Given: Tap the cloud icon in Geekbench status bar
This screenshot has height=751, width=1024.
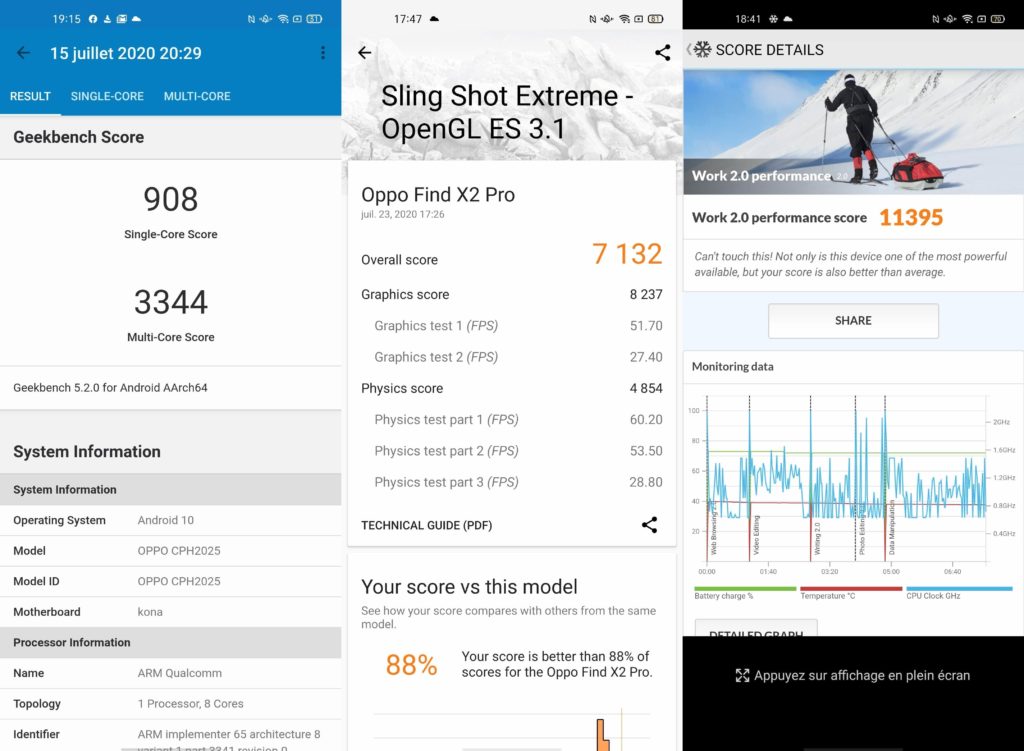Looking at the screenshot, I should [136, 19].
